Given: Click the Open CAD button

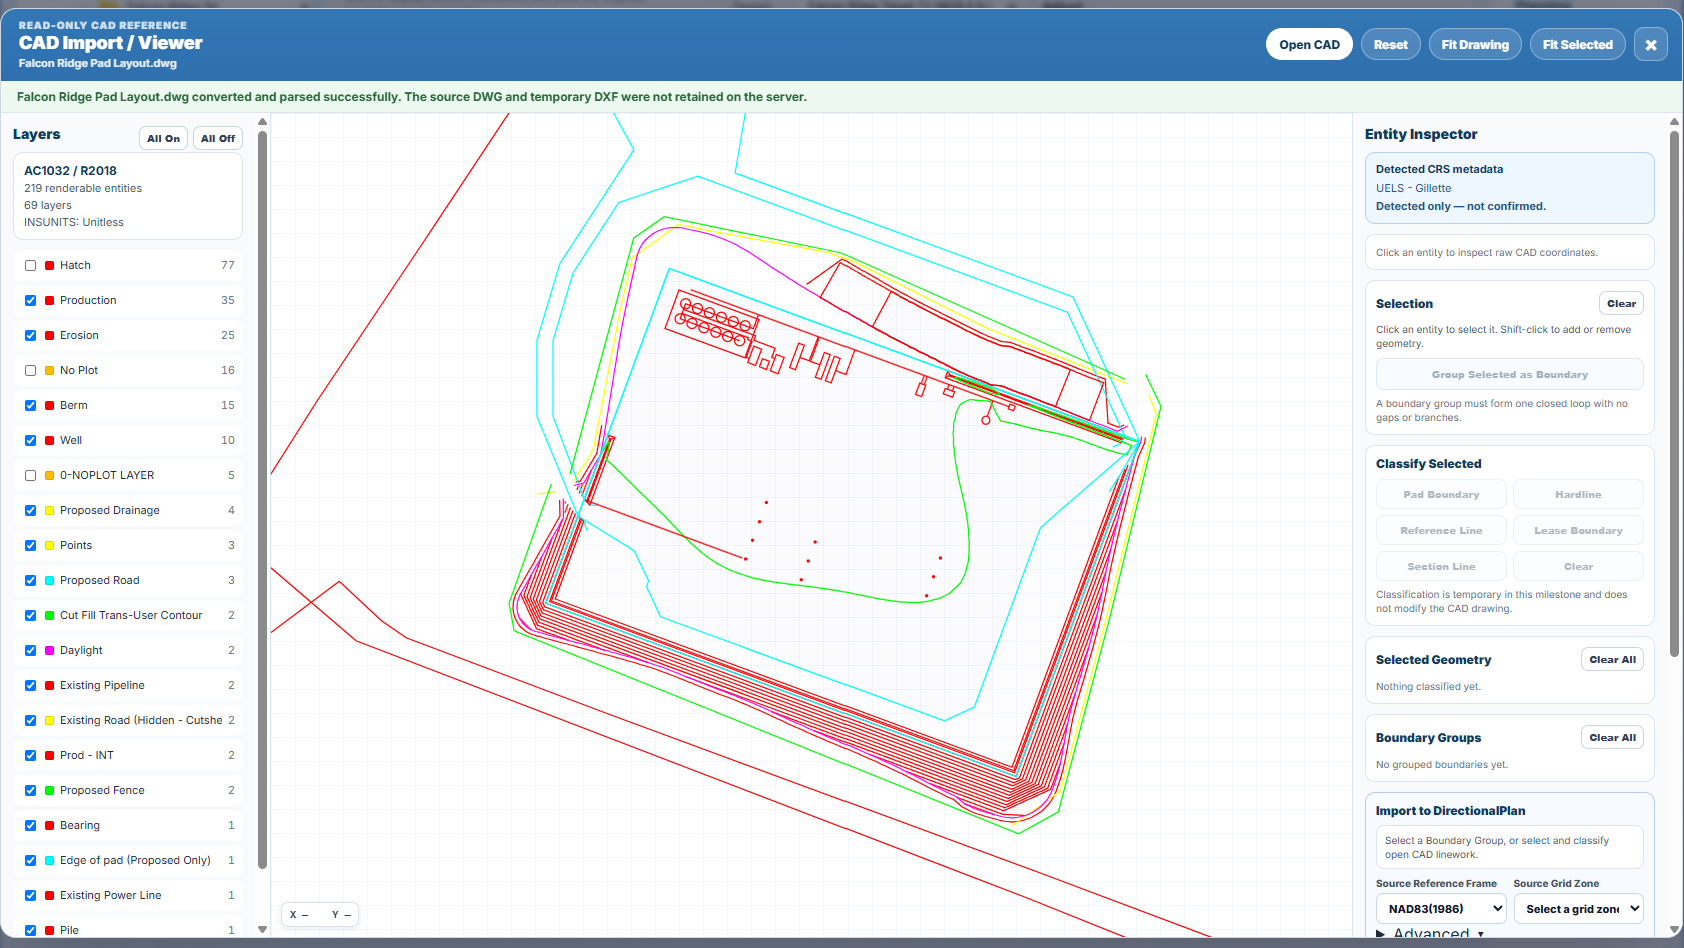Looking at the screenshot, I should pyautogui.click(x=1309, y=45).
